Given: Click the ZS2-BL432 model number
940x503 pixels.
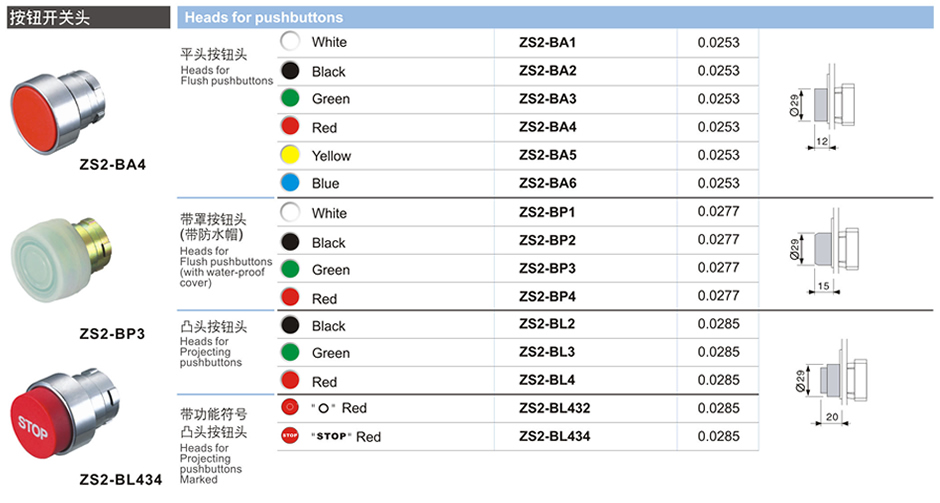Looking at the screenshot, I should point(555,408).
